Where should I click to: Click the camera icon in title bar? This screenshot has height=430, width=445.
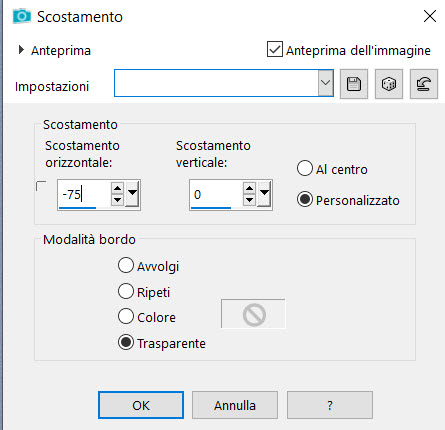coord(22,16)
